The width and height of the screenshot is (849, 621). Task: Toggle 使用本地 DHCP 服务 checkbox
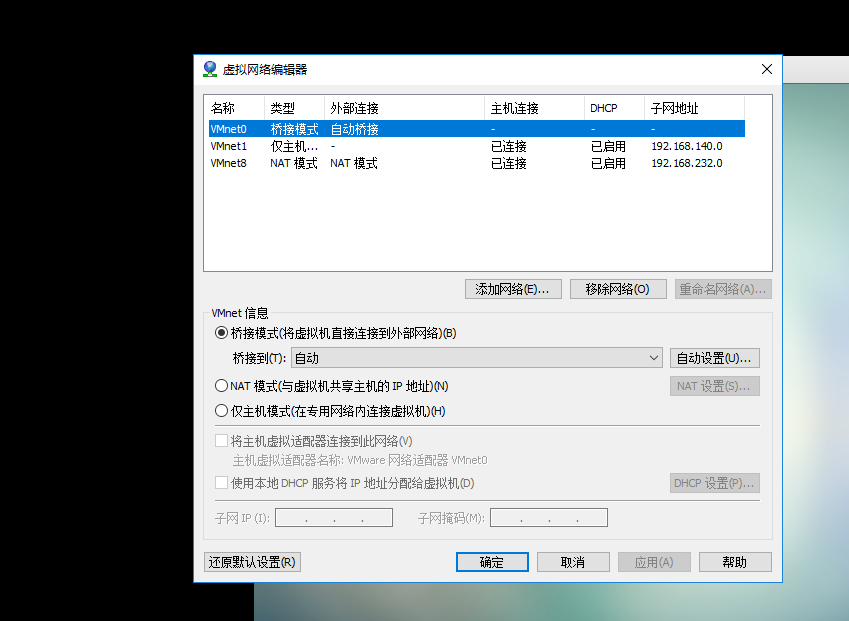coord(221,482)
